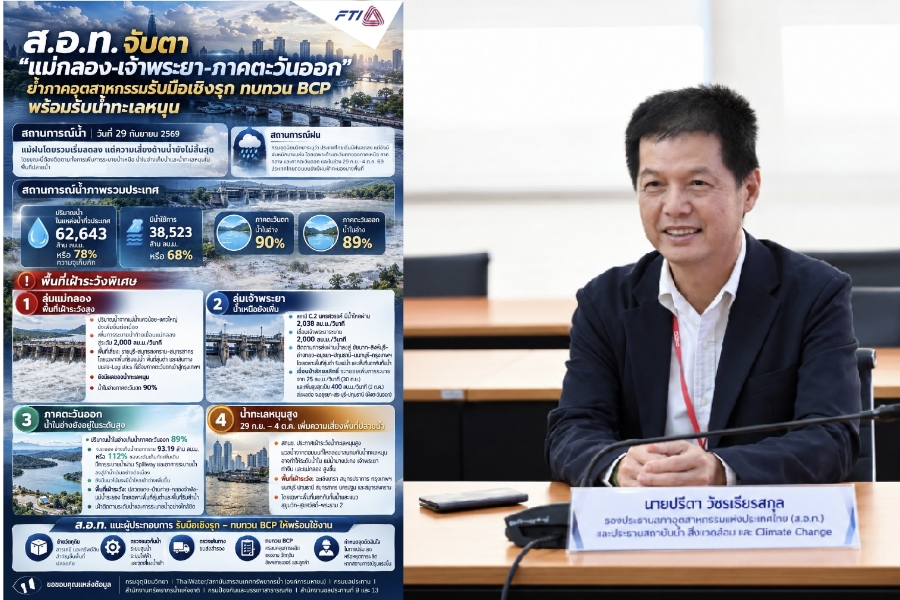Click the box package icon in BCP row
This screenshot has width=900, height=600.
38,548
